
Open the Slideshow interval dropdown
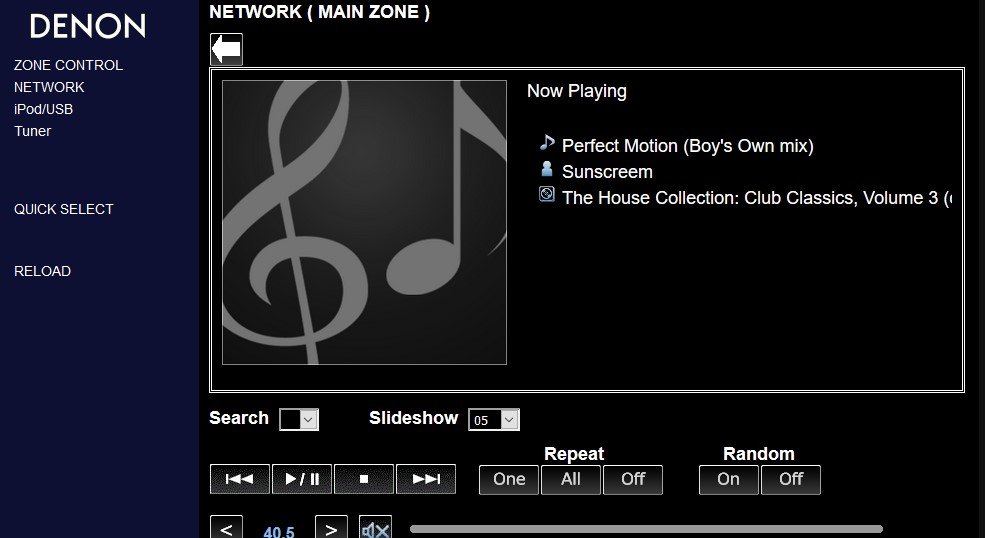click(x=494, y=420)
